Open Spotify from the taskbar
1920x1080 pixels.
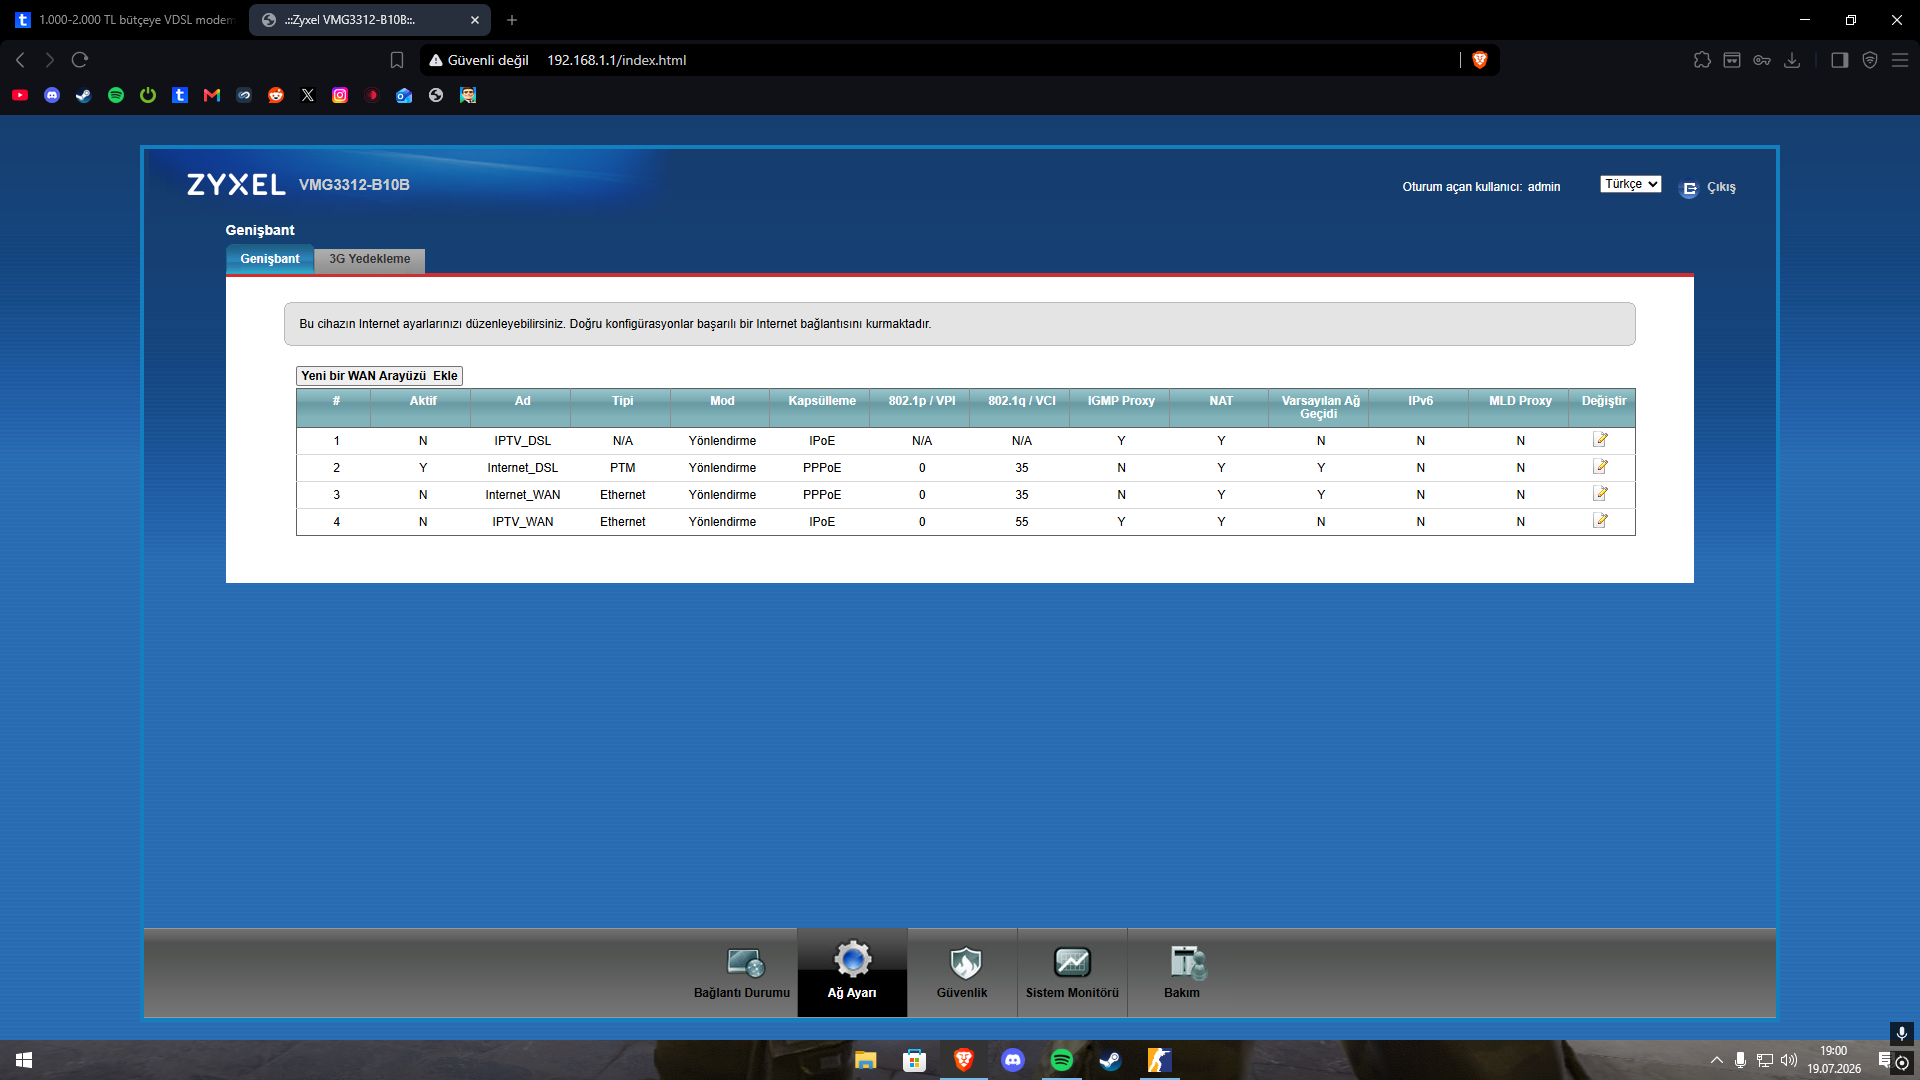click(x=1062, y=1060)
